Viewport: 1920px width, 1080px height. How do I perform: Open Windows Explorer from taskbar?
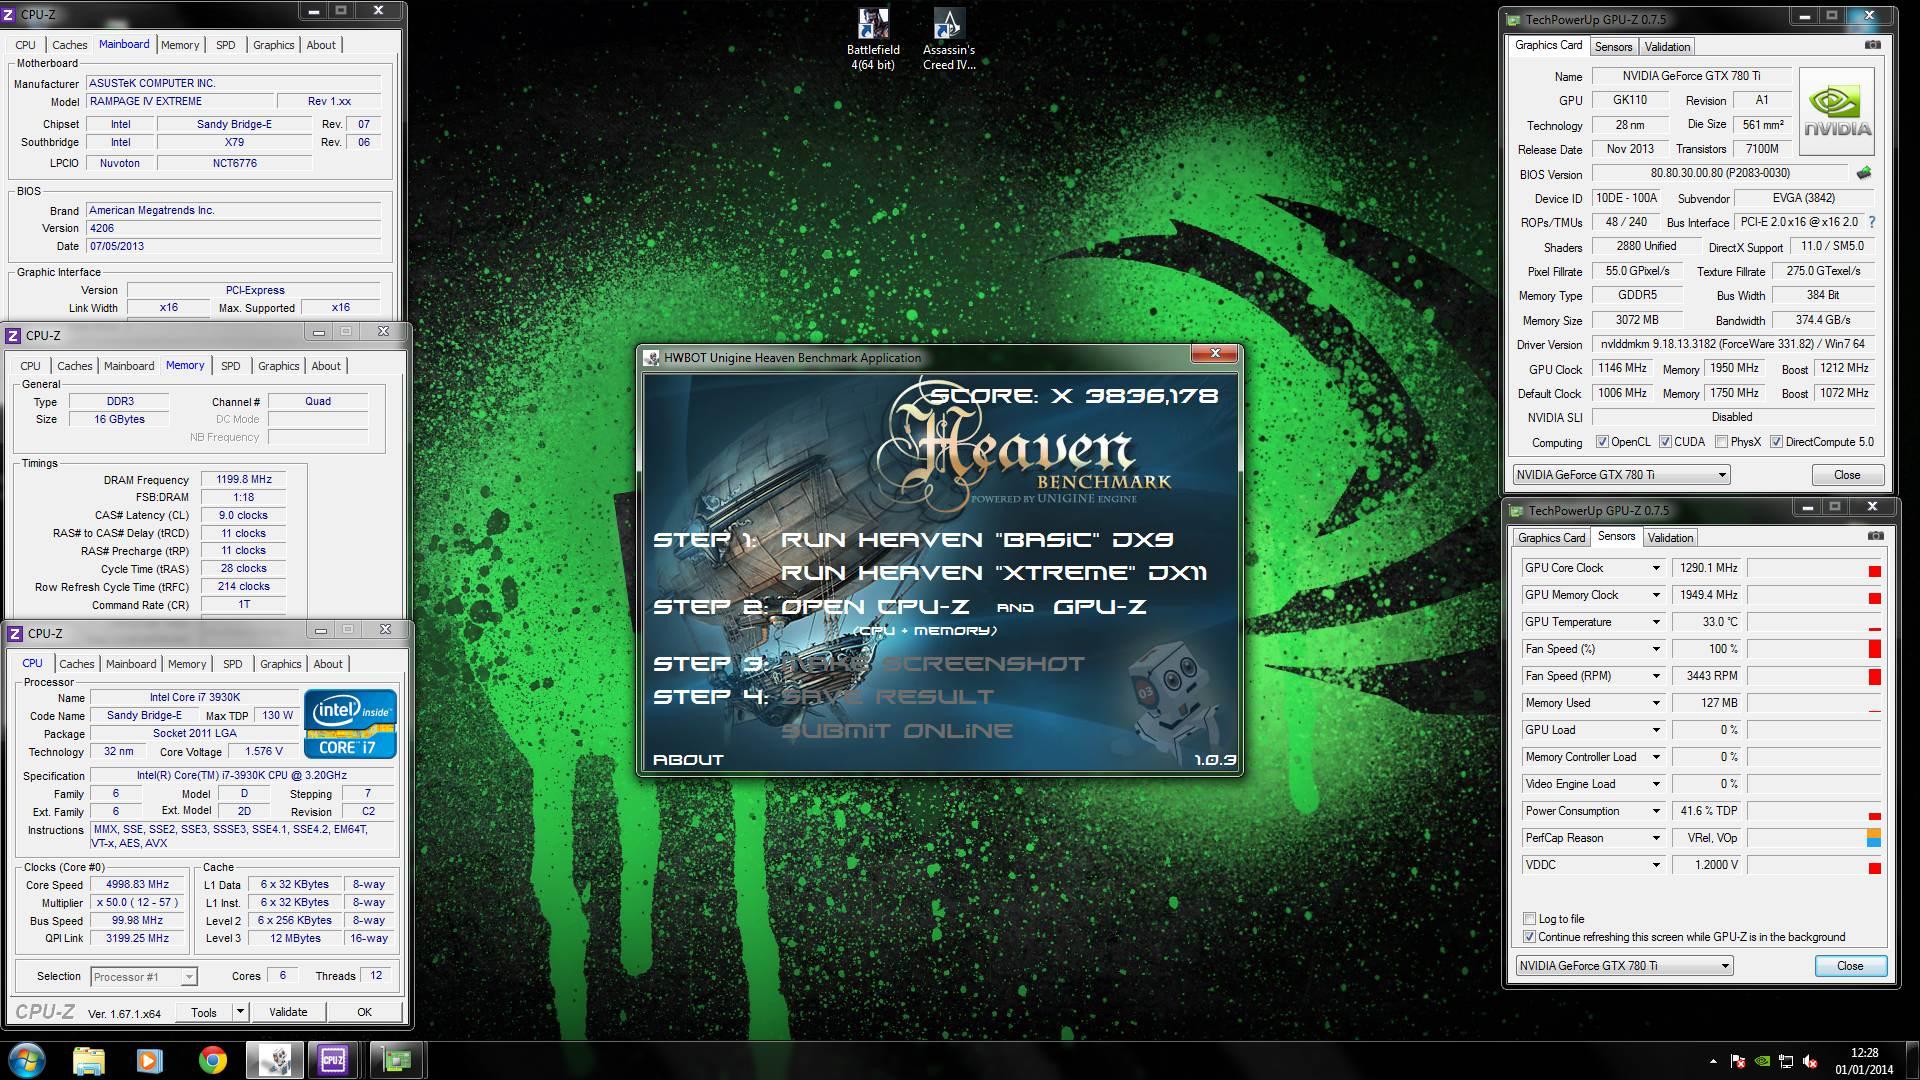[x=89, y=1060]
